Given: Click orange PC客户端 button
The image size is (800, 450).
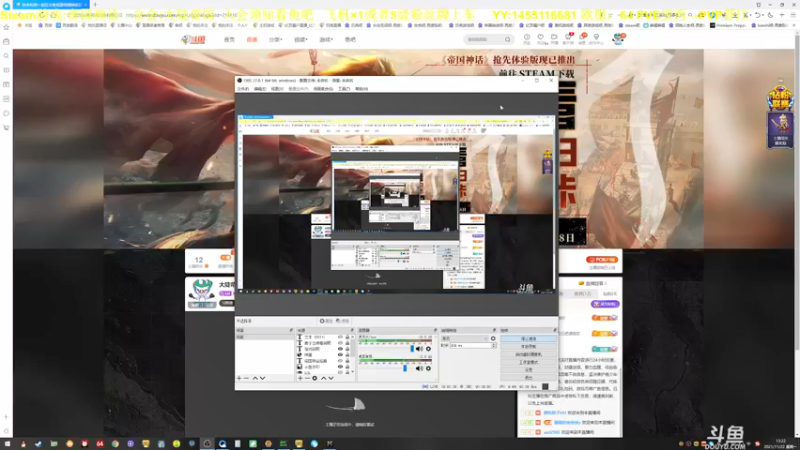Looking at the screenshot, I should click(602, 260).
